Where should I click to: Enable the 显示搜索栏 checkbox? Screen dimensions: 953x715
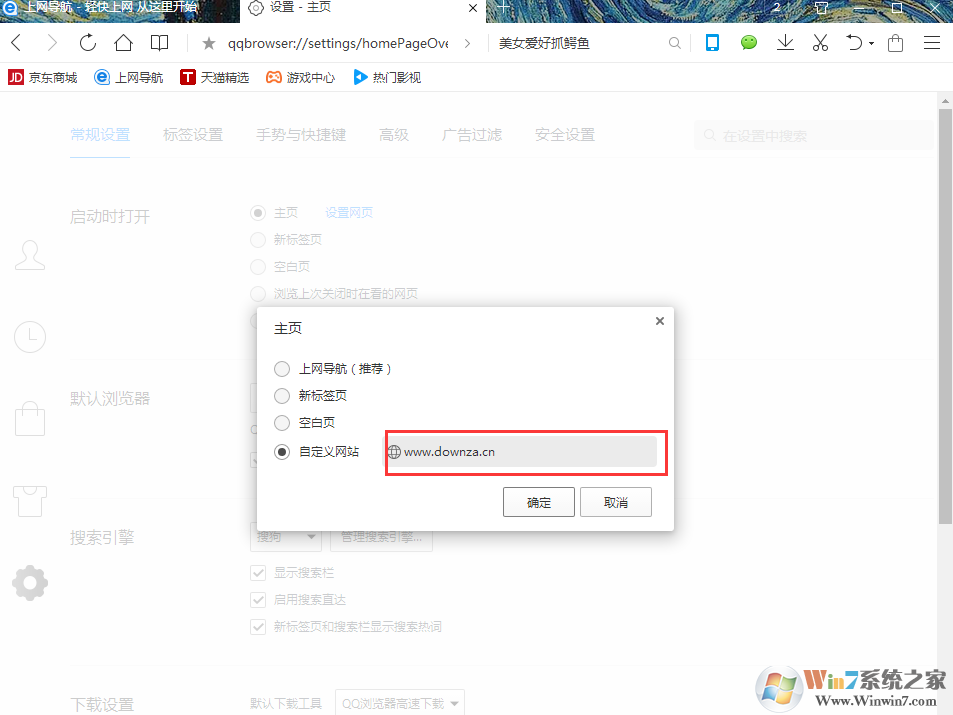pos(258,572)
